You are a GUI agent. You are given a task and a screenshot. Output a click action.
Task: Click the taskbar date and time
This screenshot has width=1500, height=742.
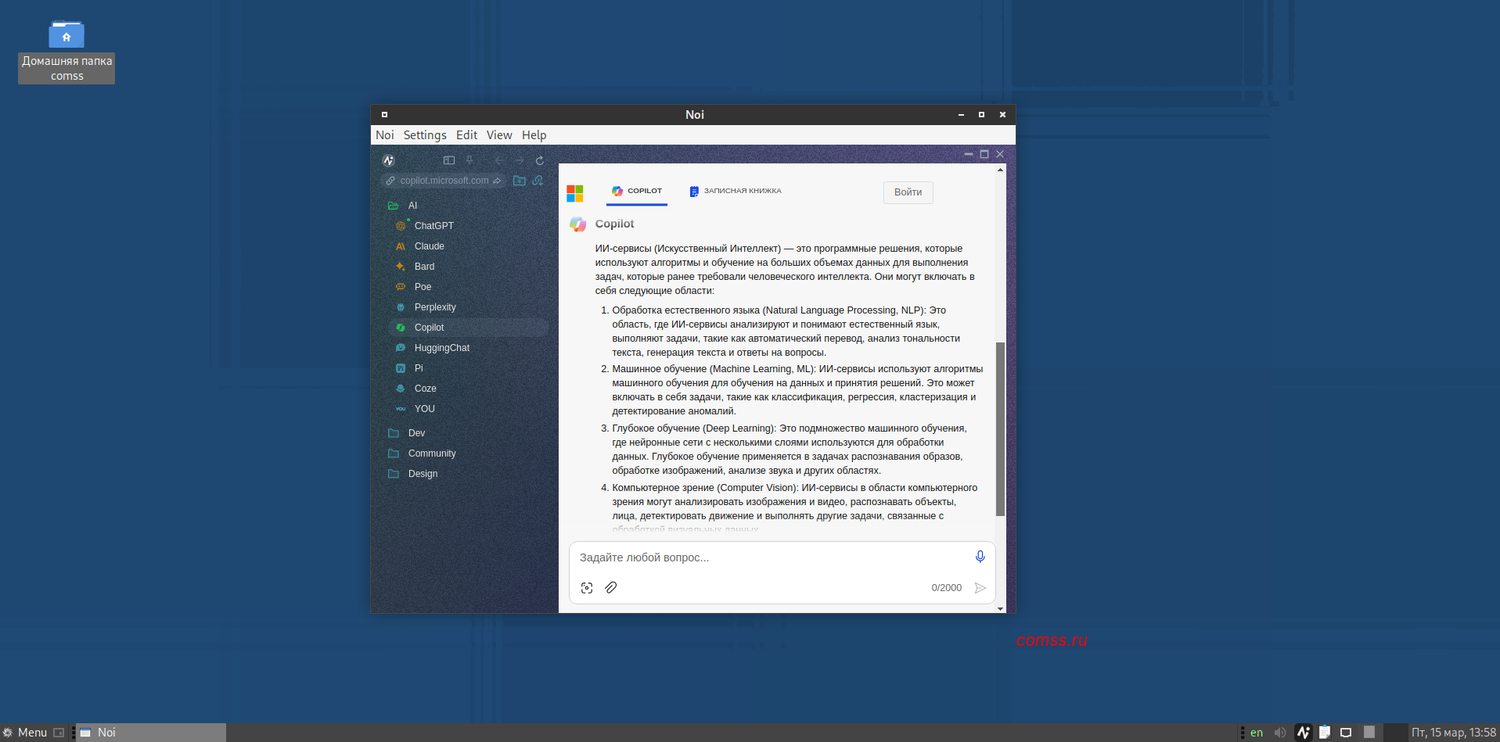point(1454,733)
